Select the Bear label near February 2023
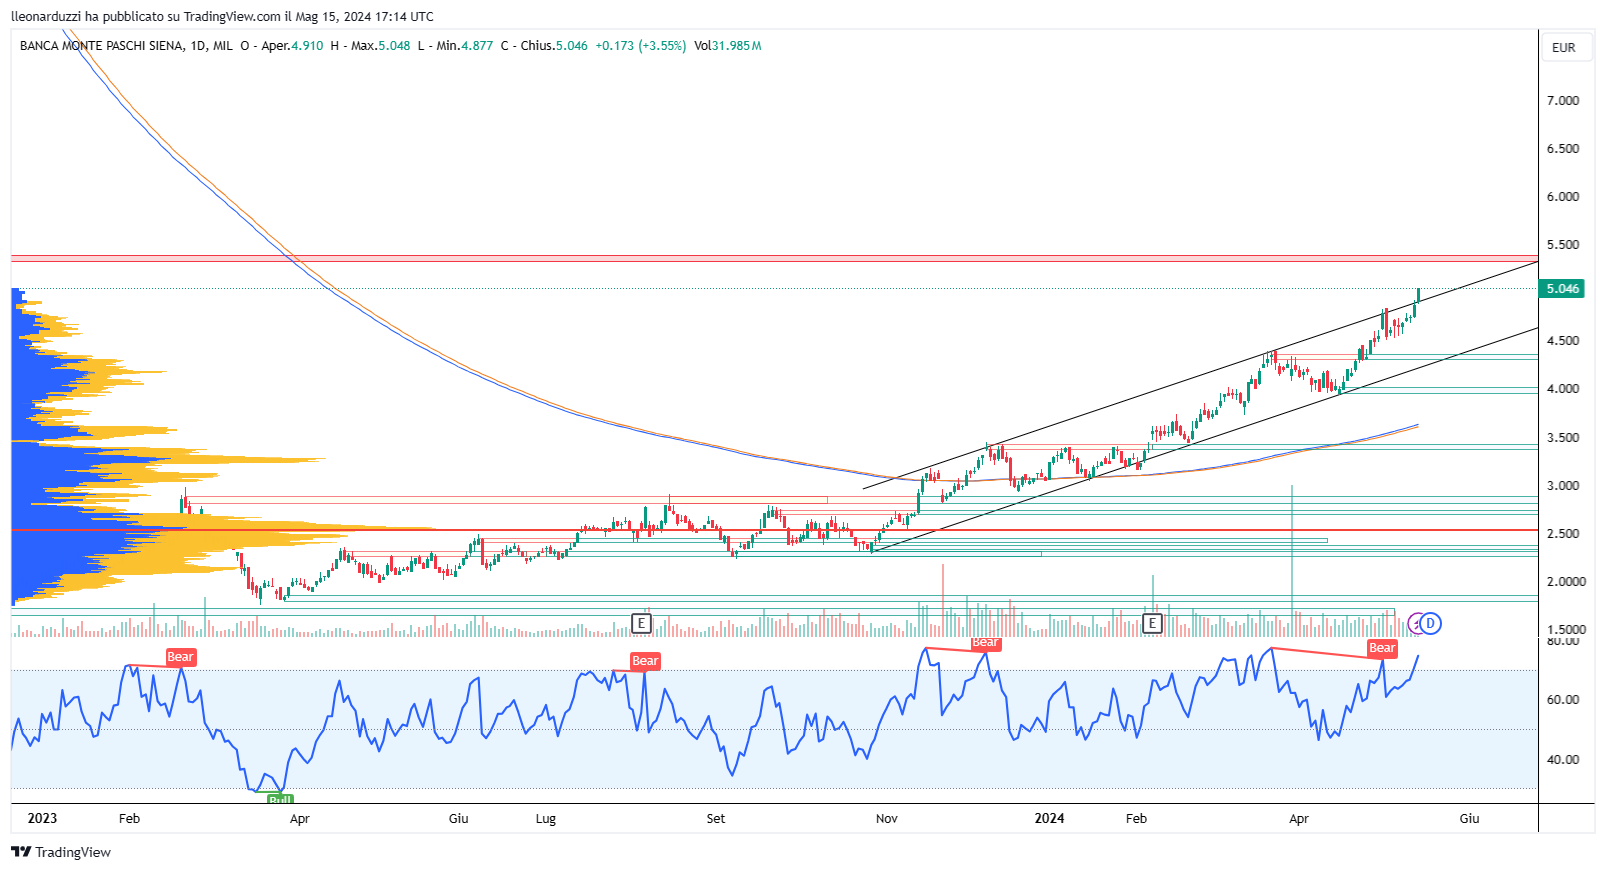The width and height of the screenshot is (1606, 870). coord(180,657)
